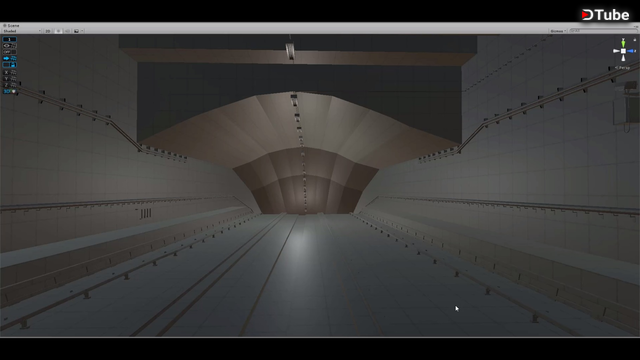Toggle scene lighting button

point(58,31)
